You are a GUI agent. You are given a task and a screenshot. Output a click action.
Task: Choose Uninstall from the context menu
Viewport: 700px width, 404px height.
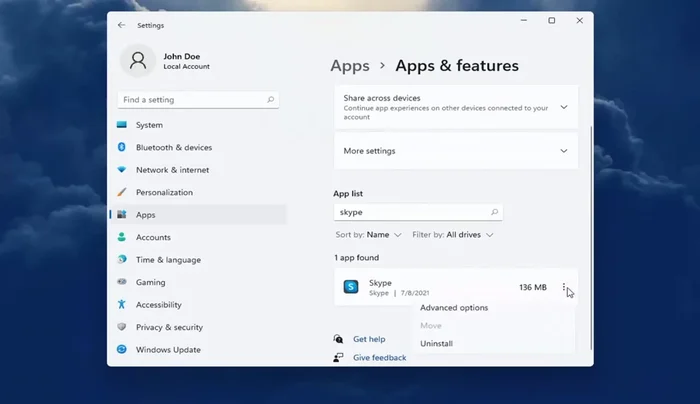click(x=437, y=344)
